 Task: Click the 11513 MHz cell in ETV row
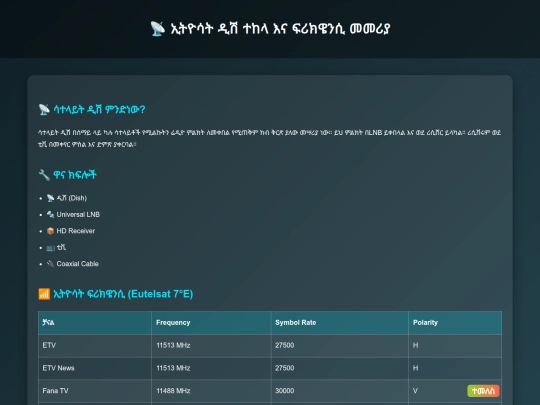(211, 345)
